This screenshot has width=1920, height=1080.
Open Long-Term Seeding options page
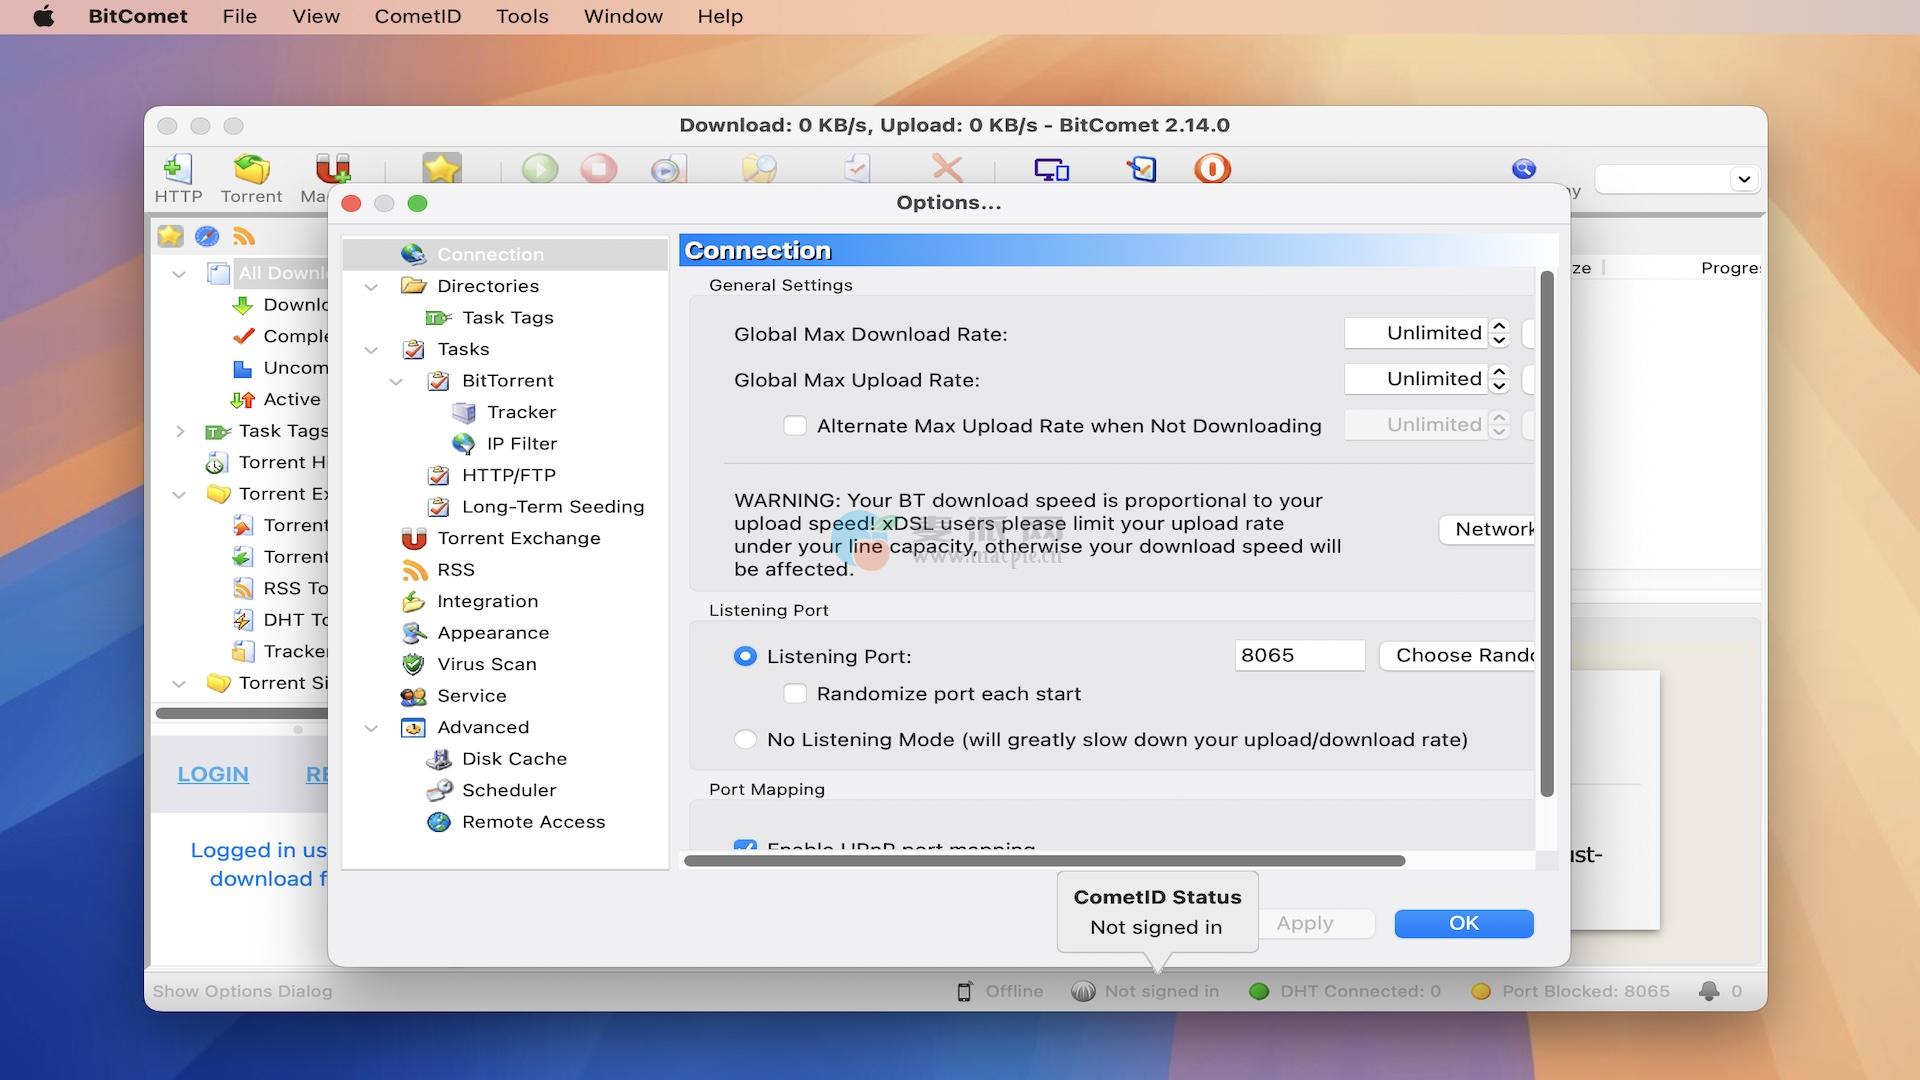tap(552, 507)
